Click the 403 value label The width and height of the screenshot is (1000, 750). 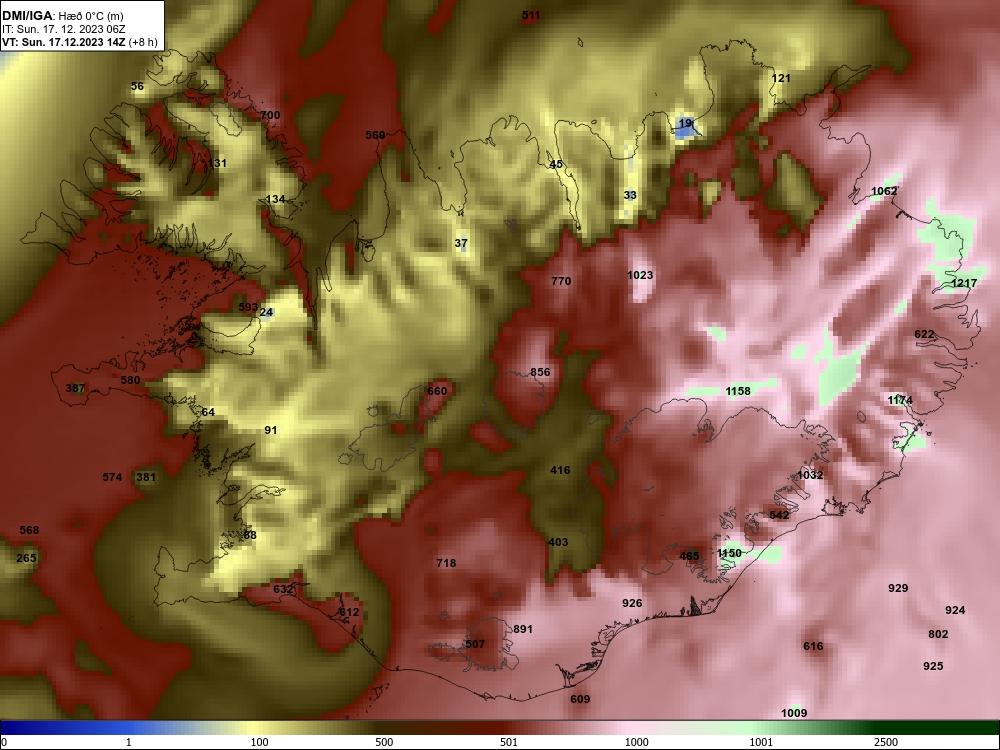pos(558,542)
